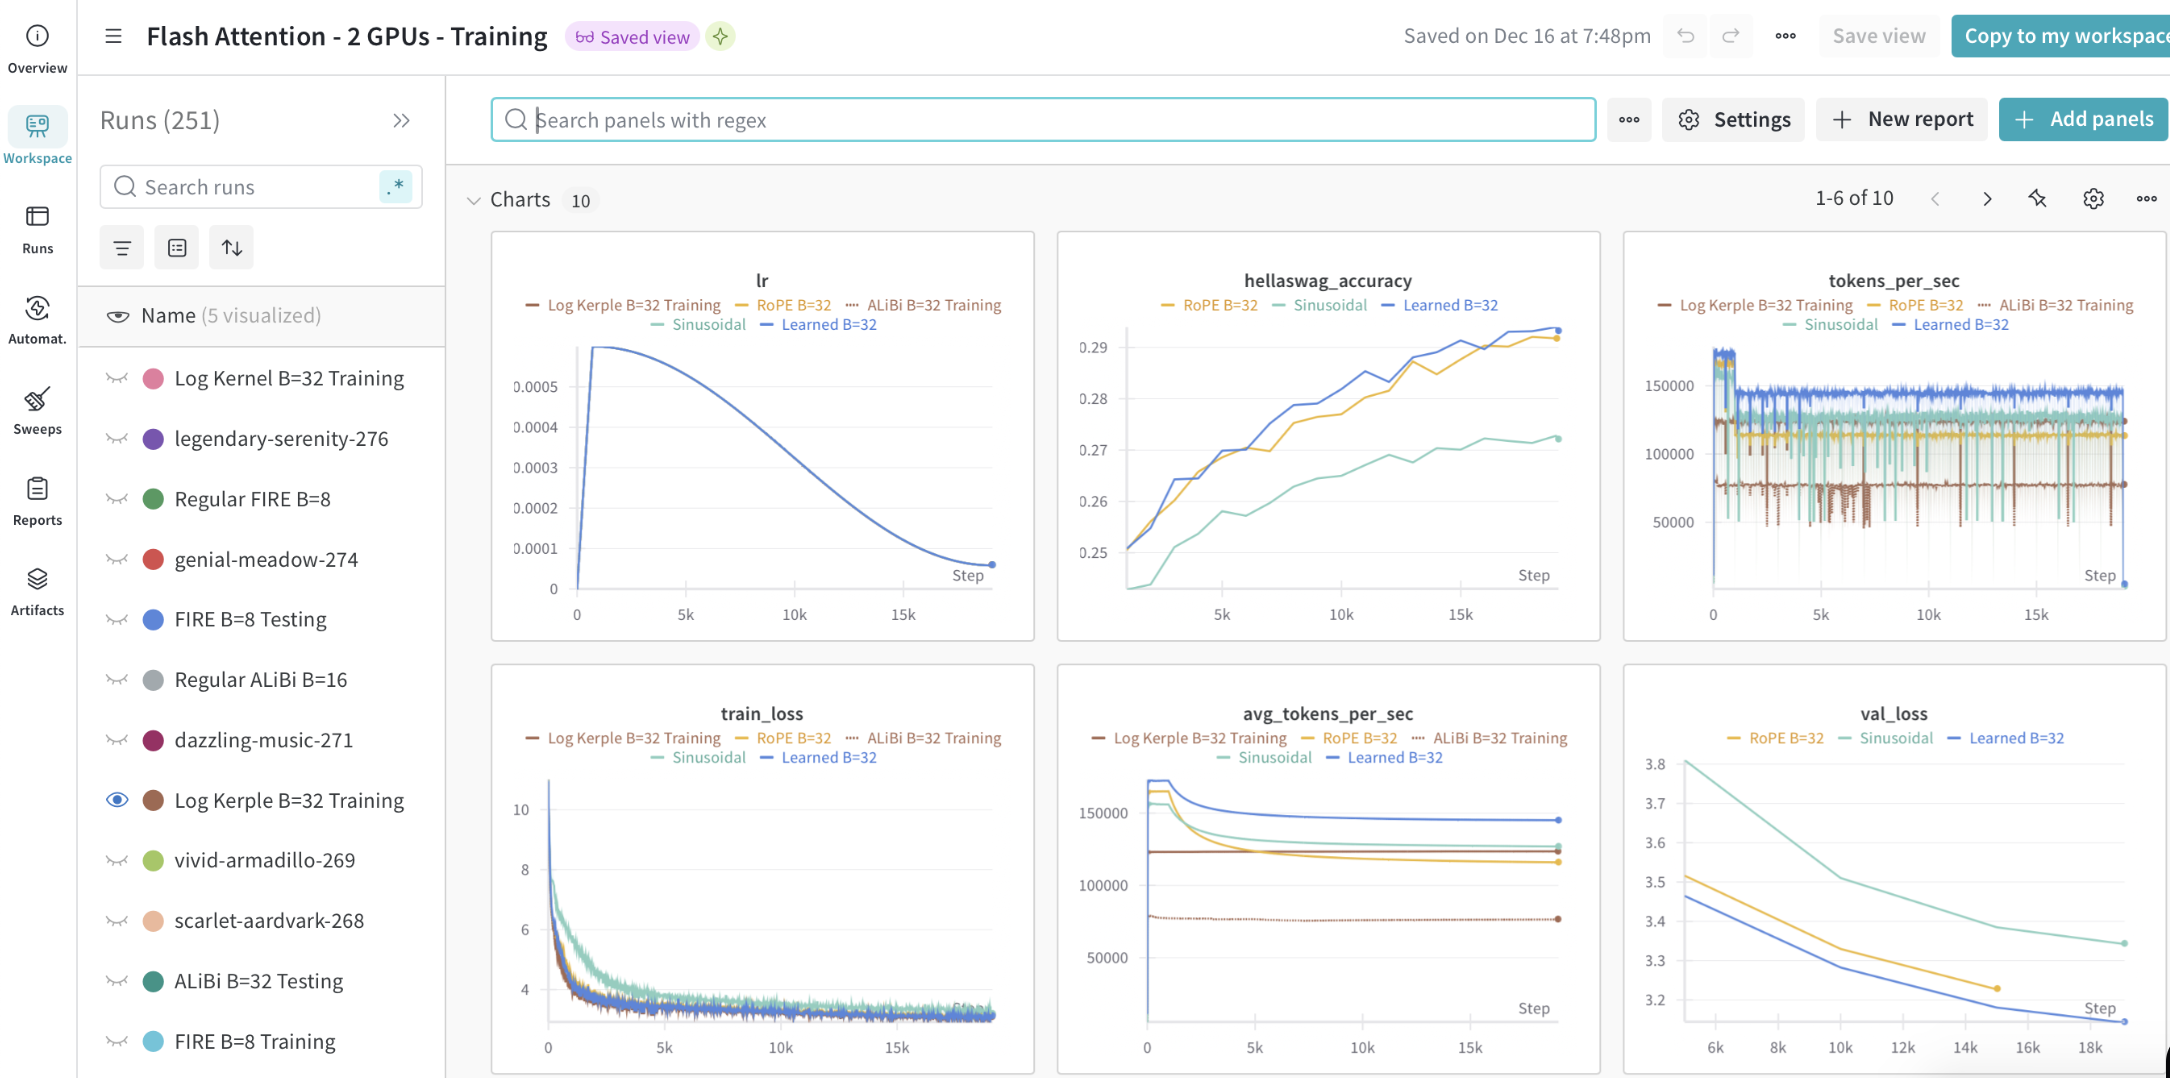Open the Overview tab
Screen dimensions: 2170x1078
pyautogui.click(x=37, y=48)
